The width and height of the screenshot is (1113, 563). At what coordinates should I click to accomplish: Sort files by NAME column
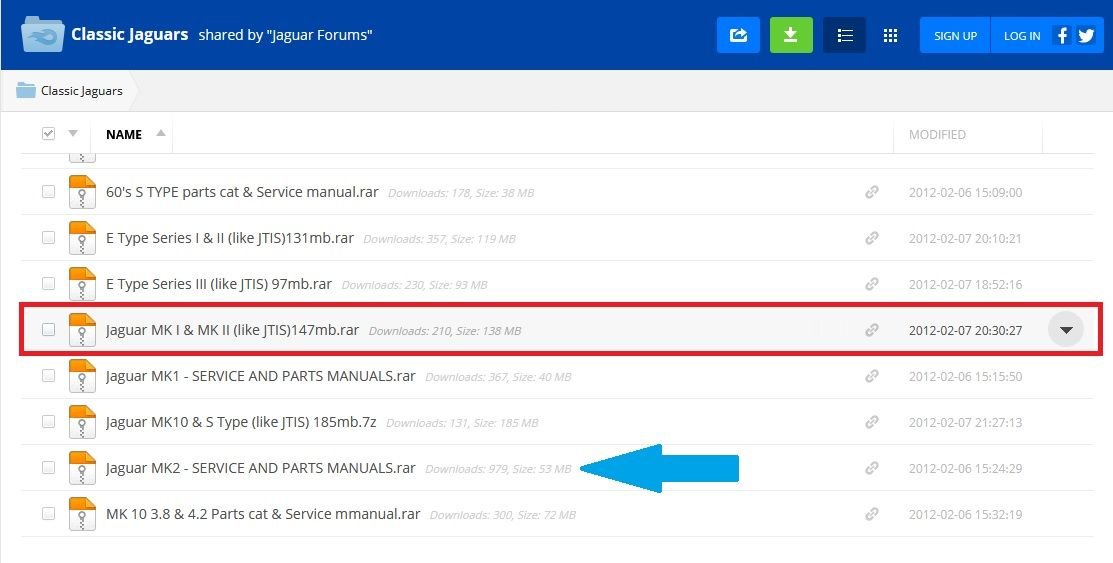coord(124,134)
